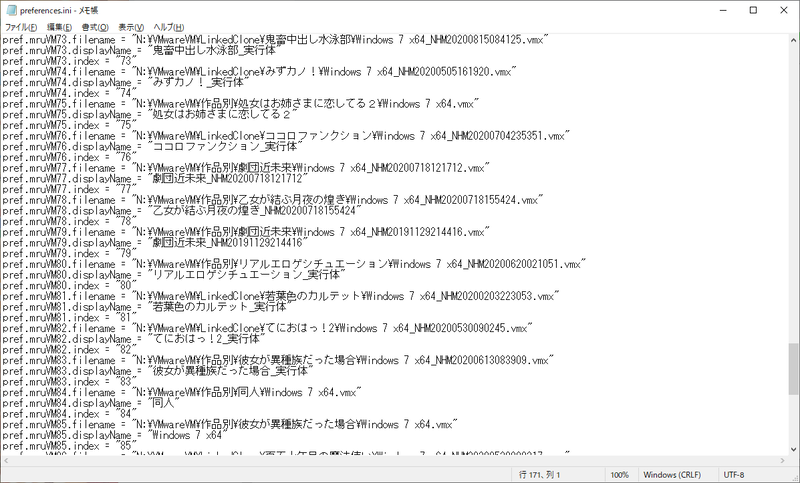This screenshot has width=800, height=483.
Task: Place cursor on pref.mruVM79.index line
Action: pyautogui.click(x=70, y=254)
